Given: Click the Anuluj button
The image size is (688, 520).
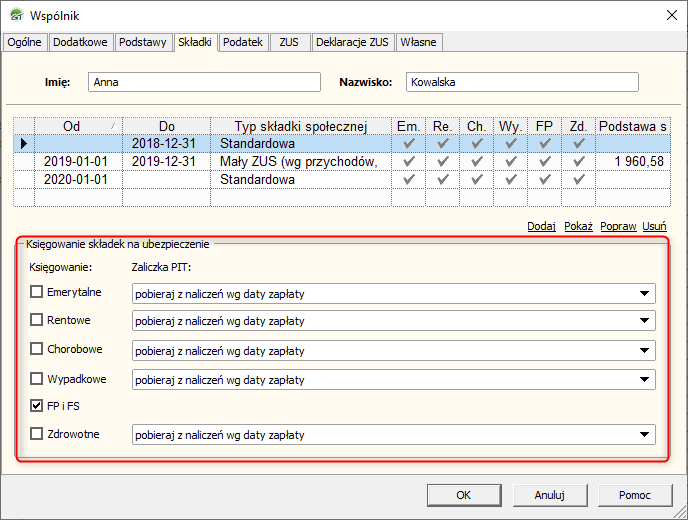Looking at the screenshot, I should click(549, 495).
